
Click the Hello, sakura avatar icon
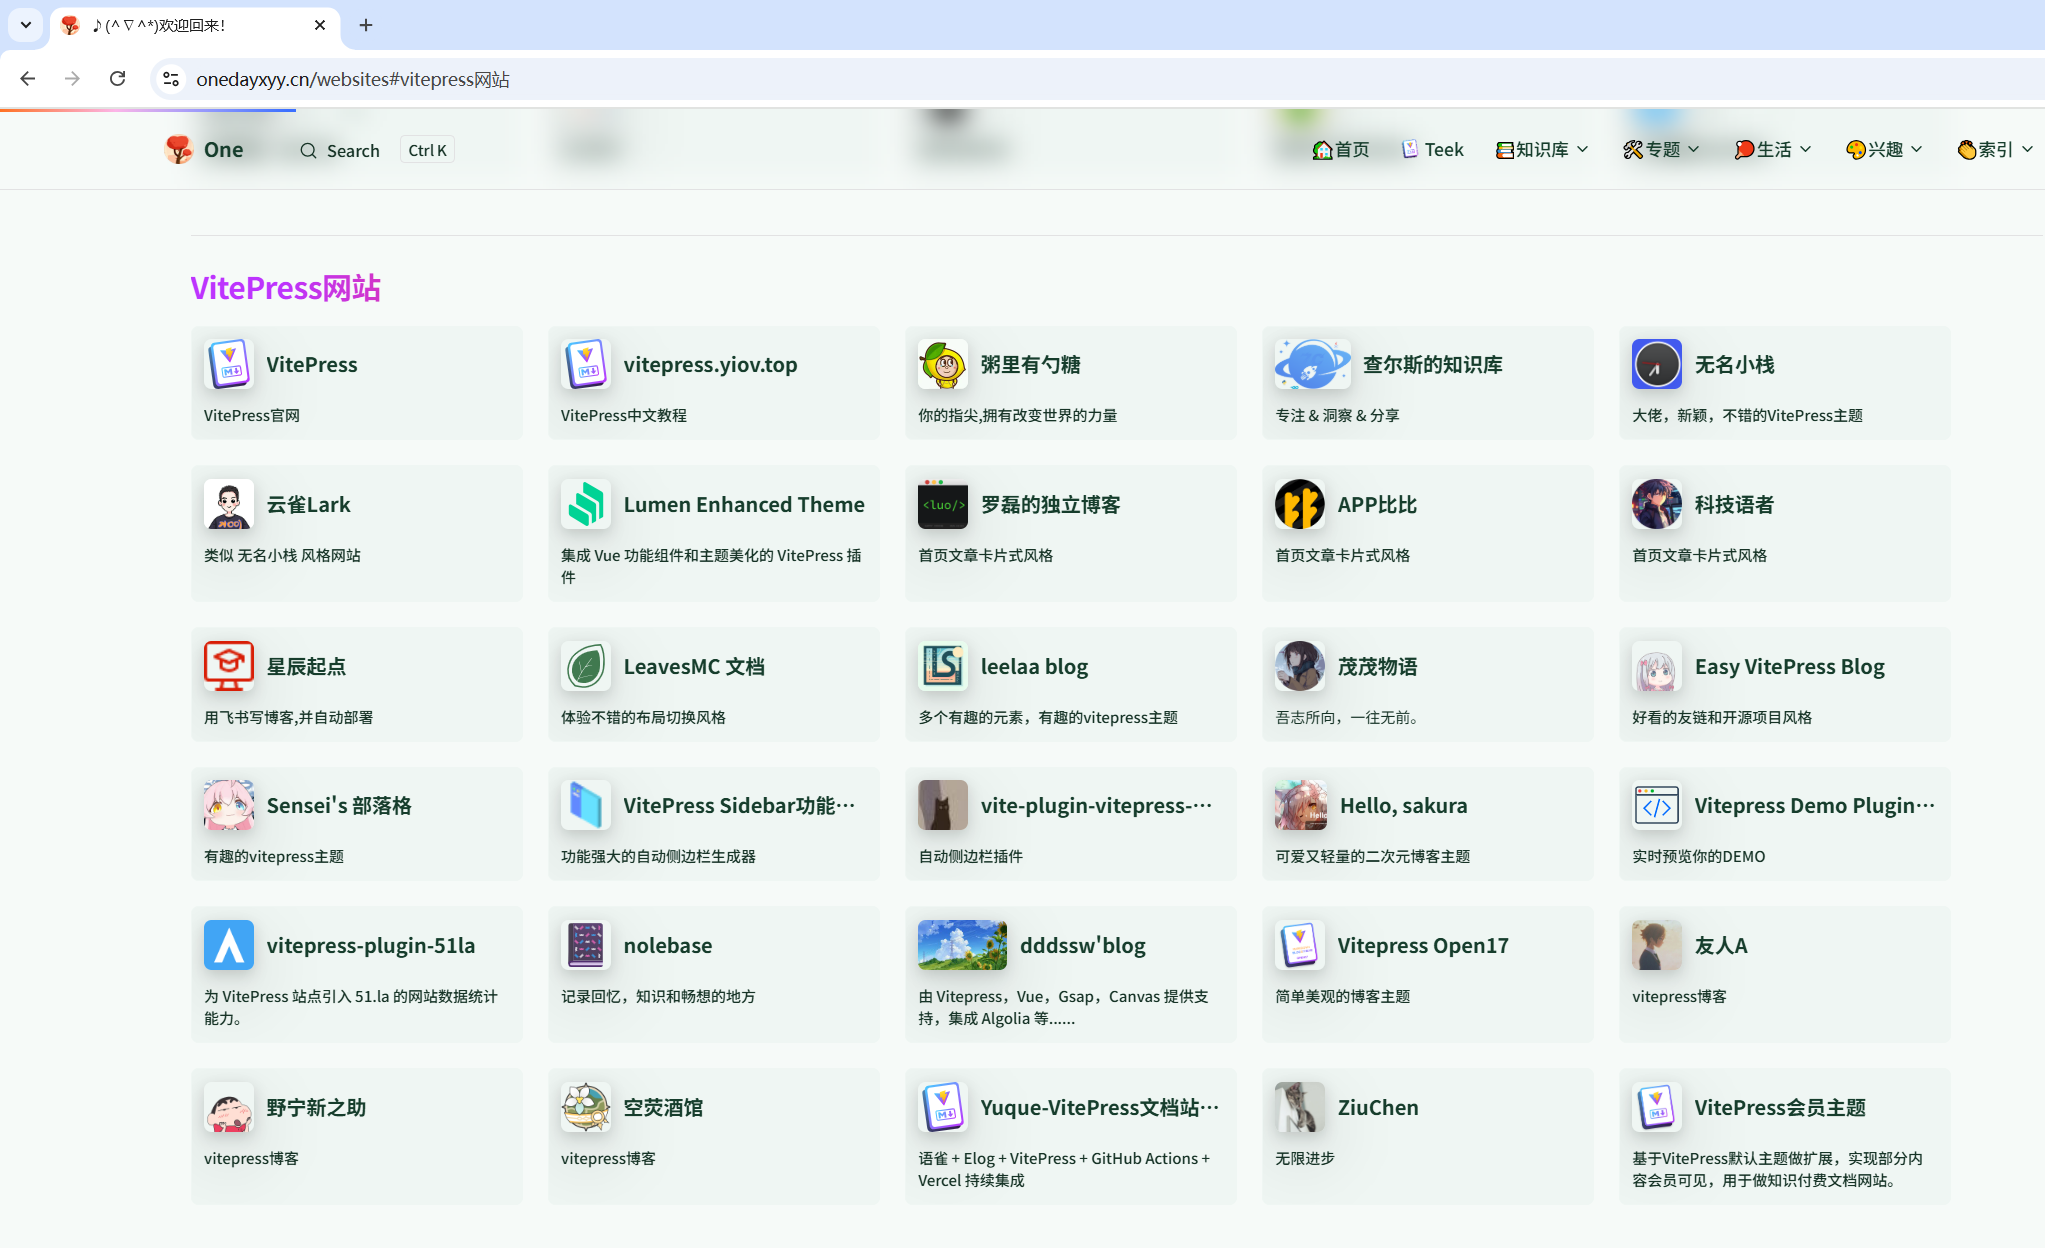[1301, 805]
